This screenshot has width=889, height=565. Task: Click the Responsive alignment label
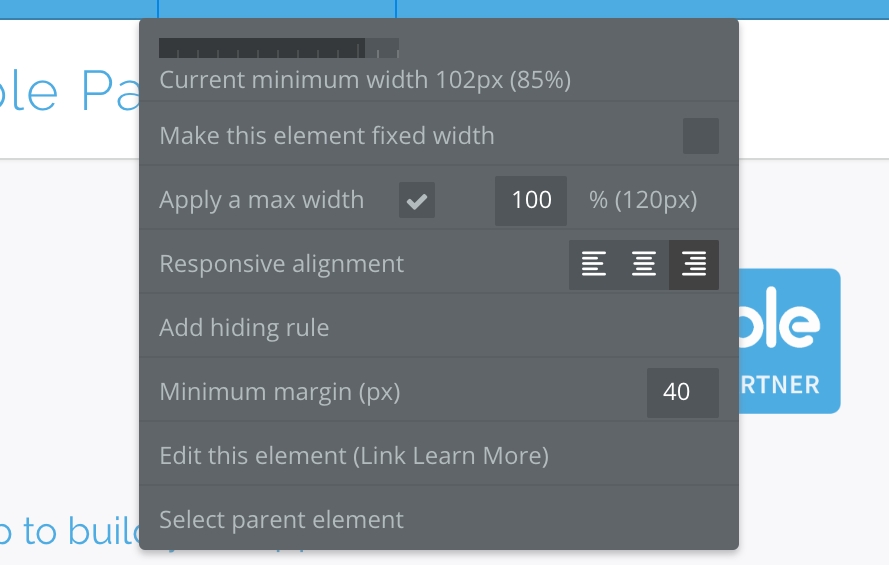tap(281, 264)
